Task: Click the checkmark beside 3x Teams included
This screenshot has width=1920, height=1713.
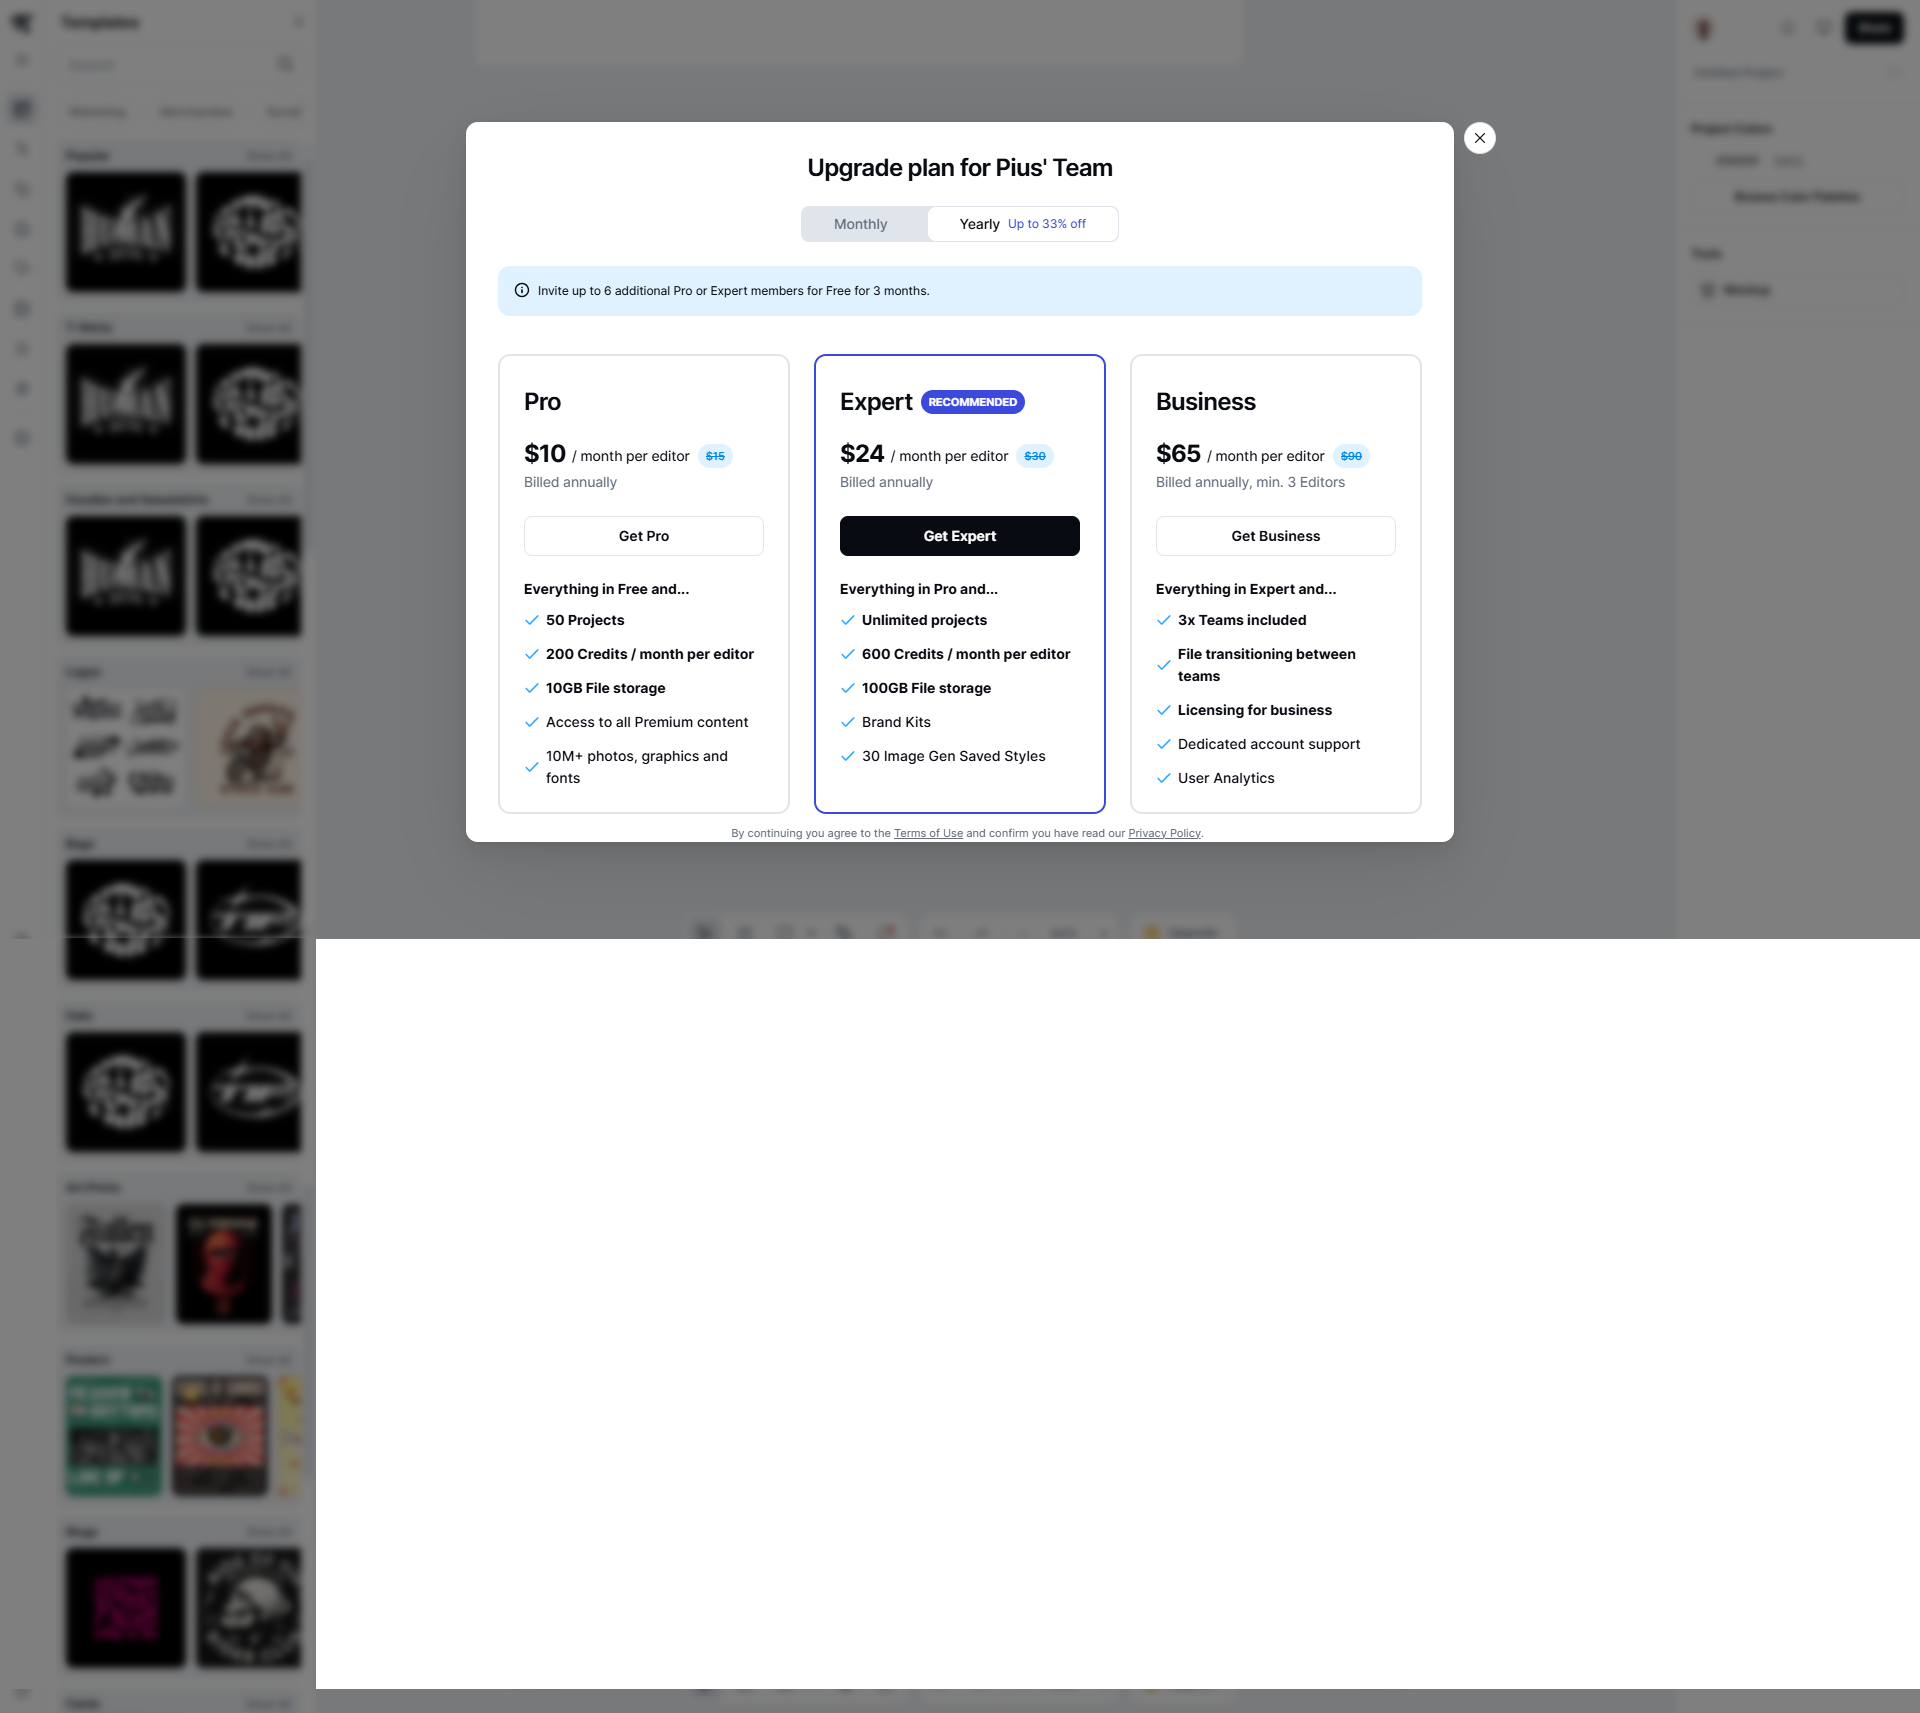Action: point(1164,620)
